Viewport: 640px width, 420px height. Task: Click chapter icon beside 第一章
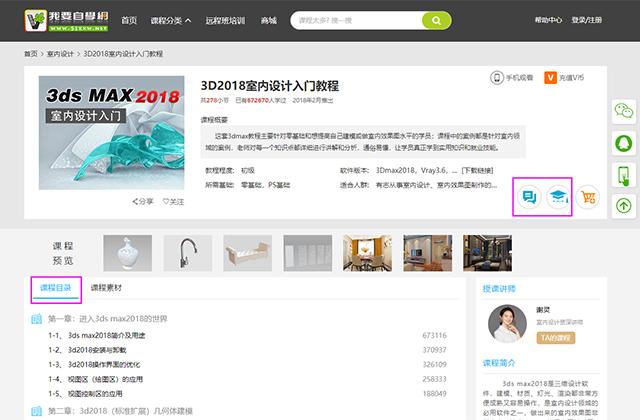pyautogui.click(x=36, y=319)
